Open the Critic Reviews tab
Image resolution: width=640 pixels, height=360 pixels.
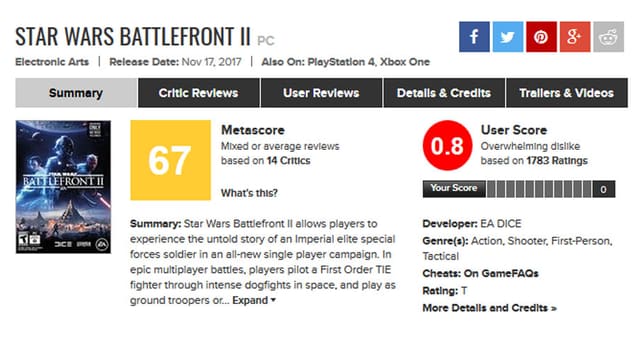[x=198, y=93]
